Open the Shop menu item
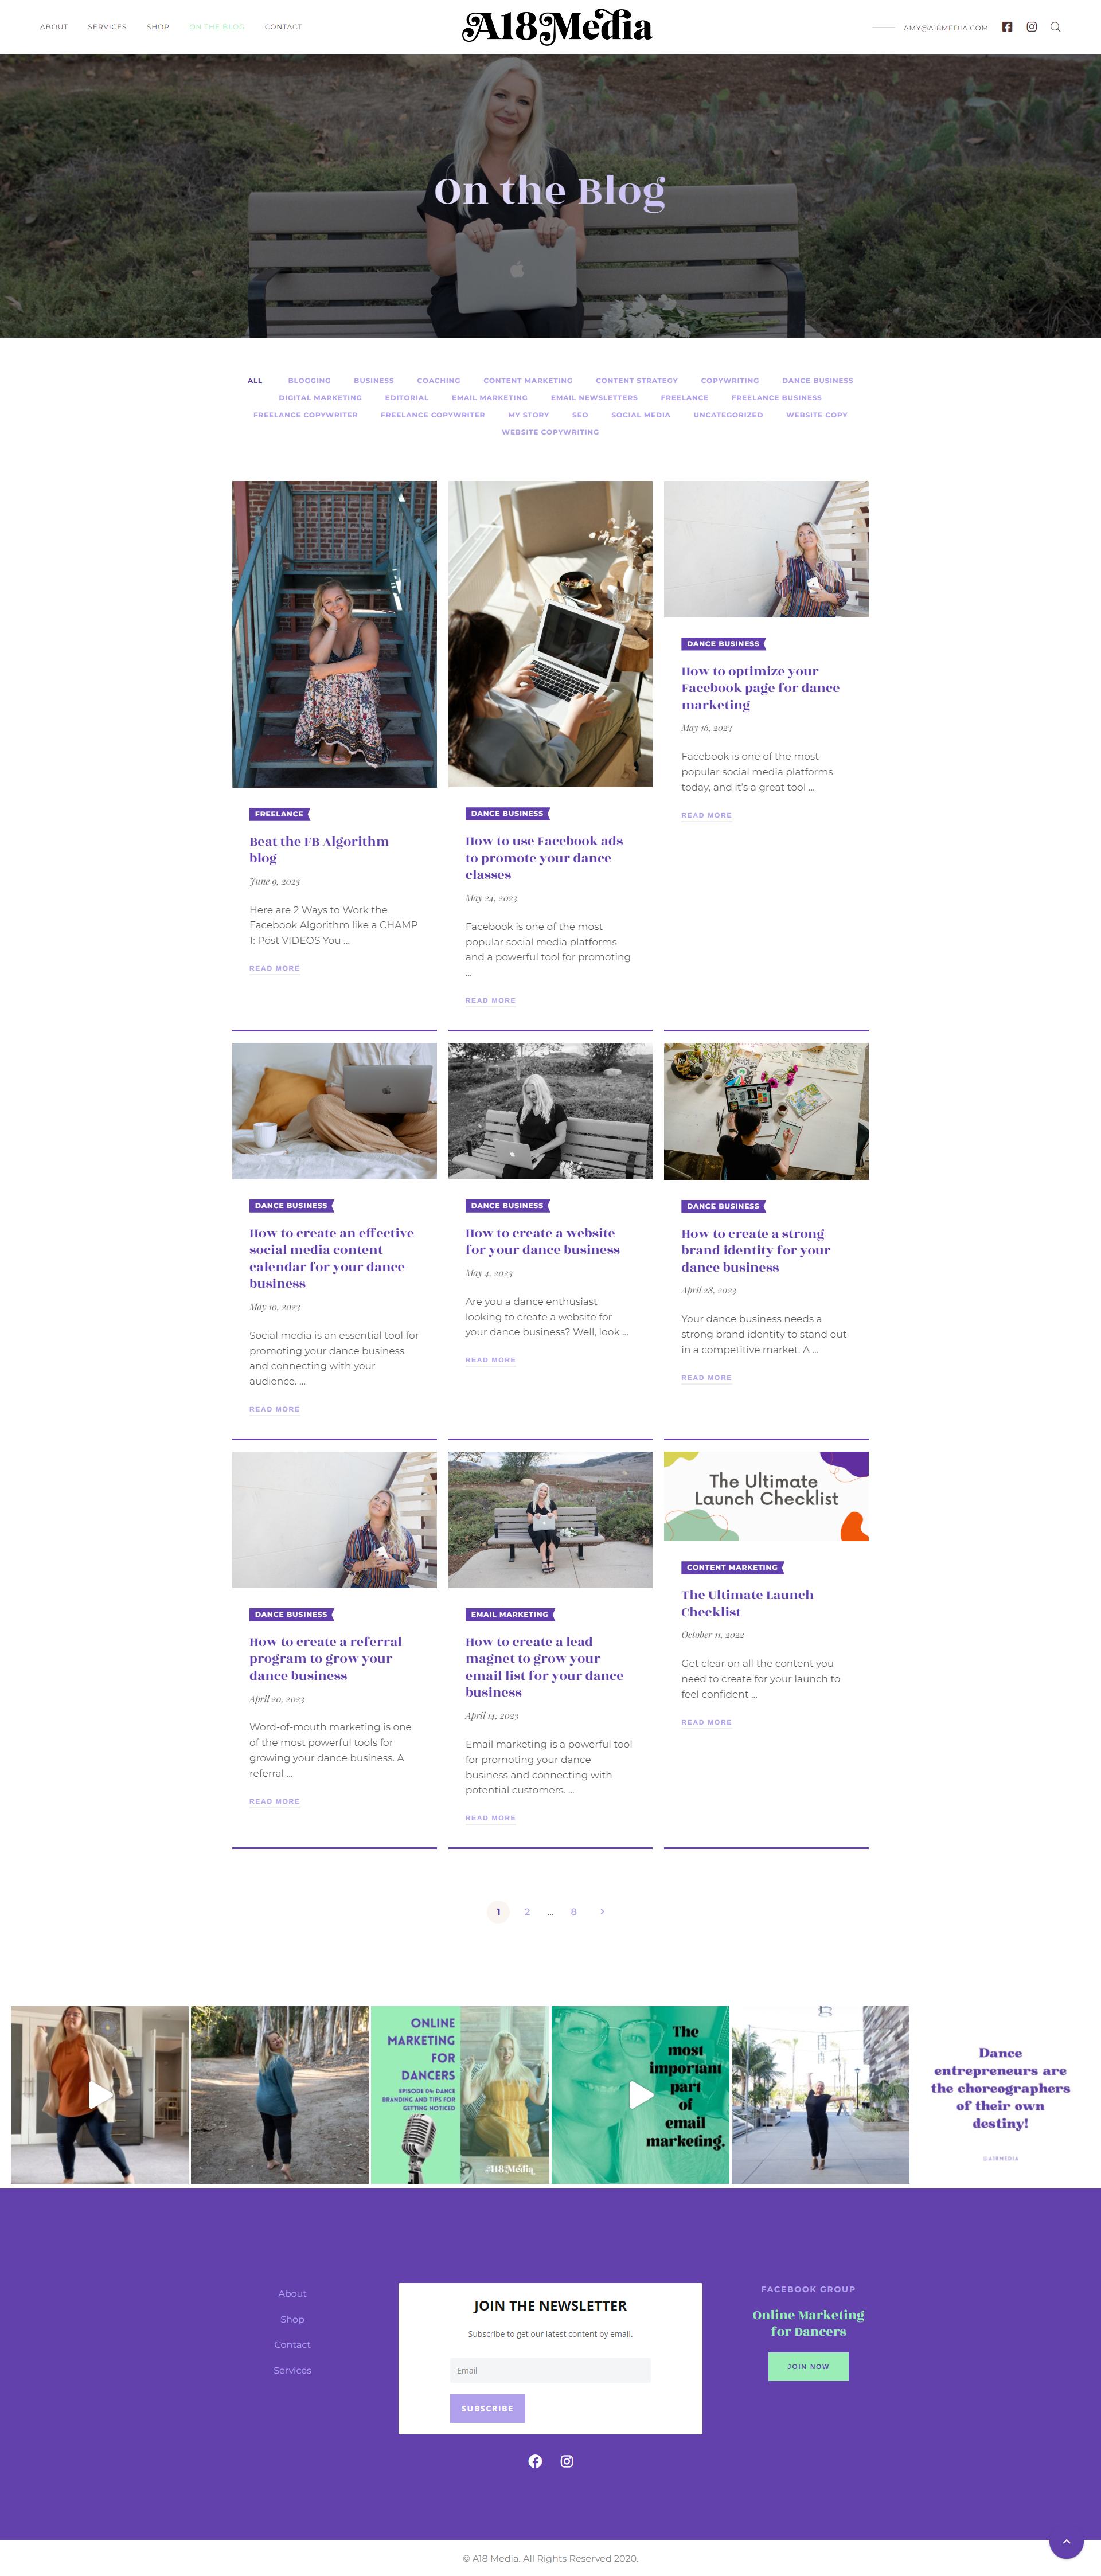1101x2576 pixels. 158,27
